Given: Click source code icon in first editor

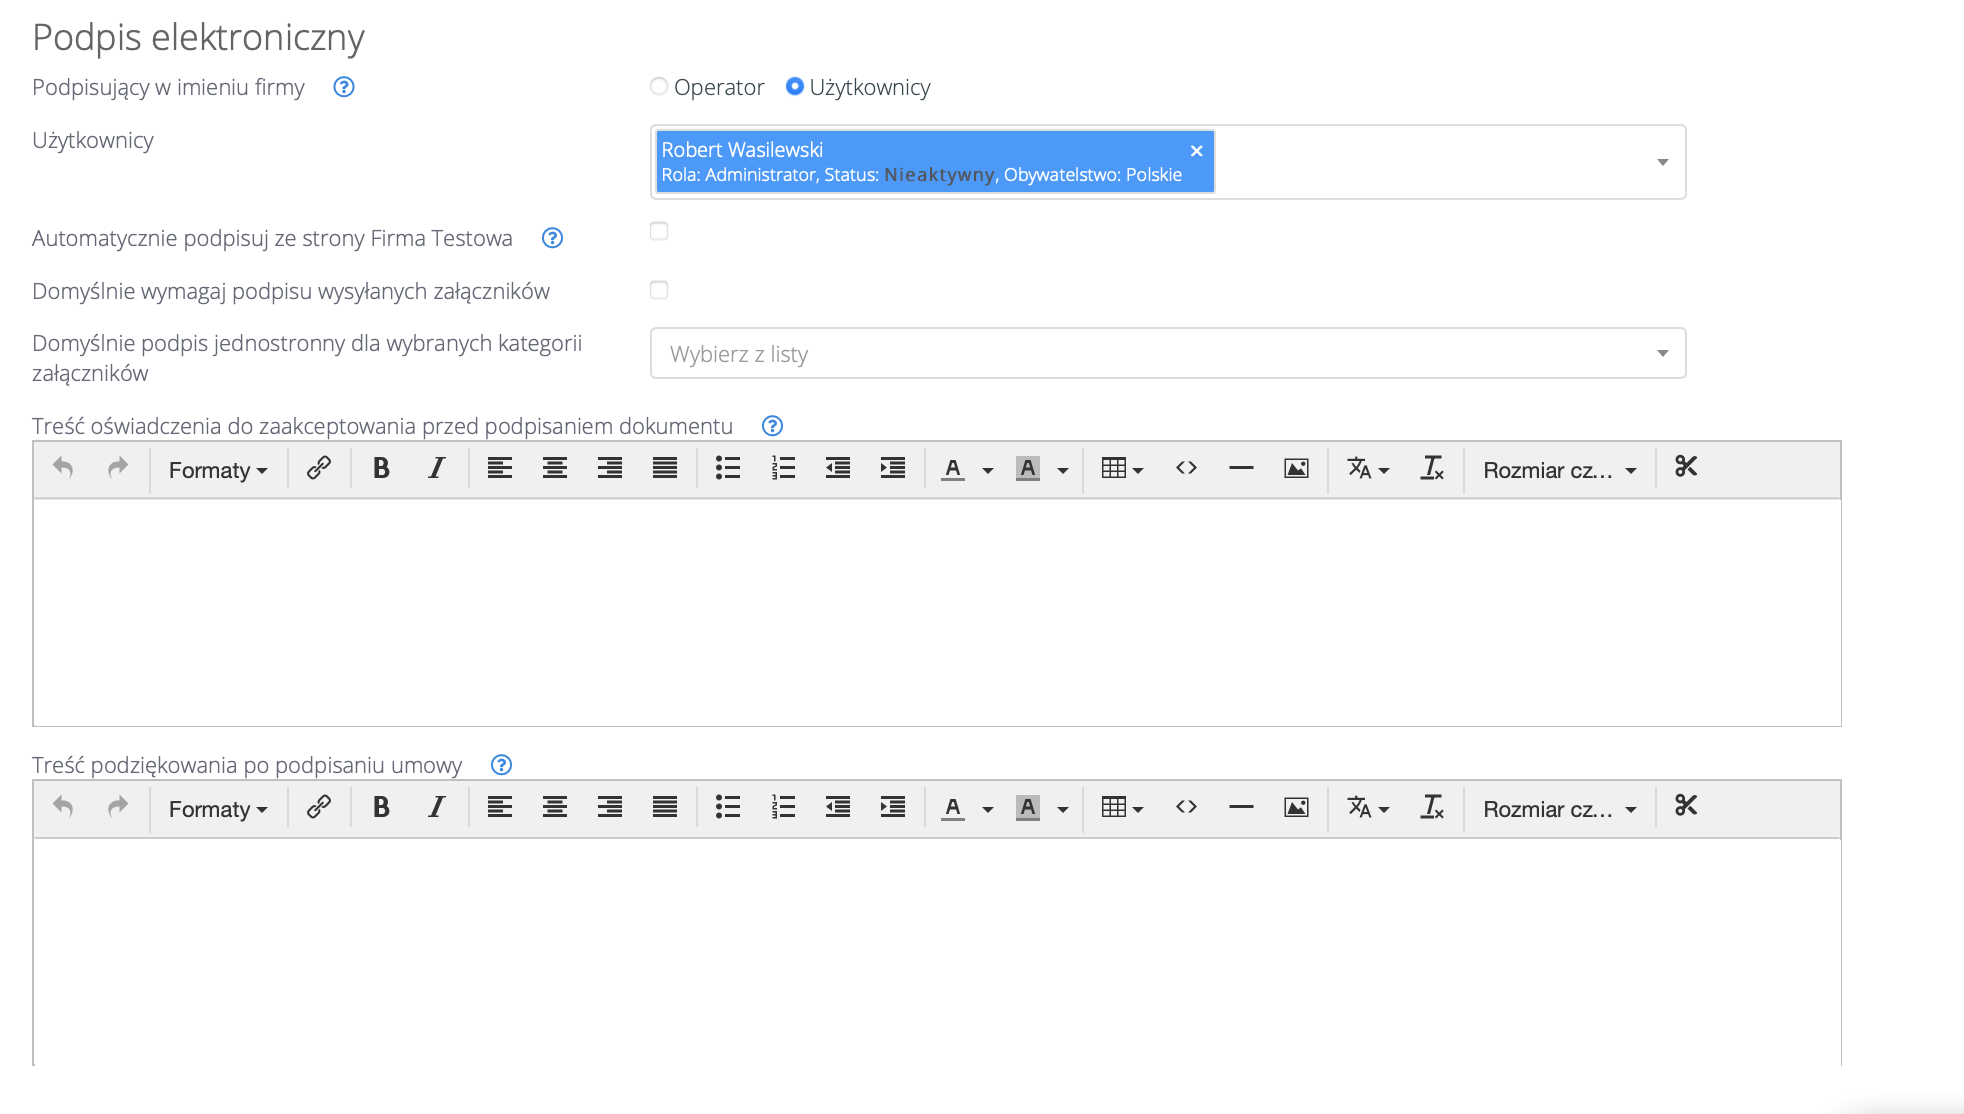Looking at the screenshot, I should click(1186, 469).
